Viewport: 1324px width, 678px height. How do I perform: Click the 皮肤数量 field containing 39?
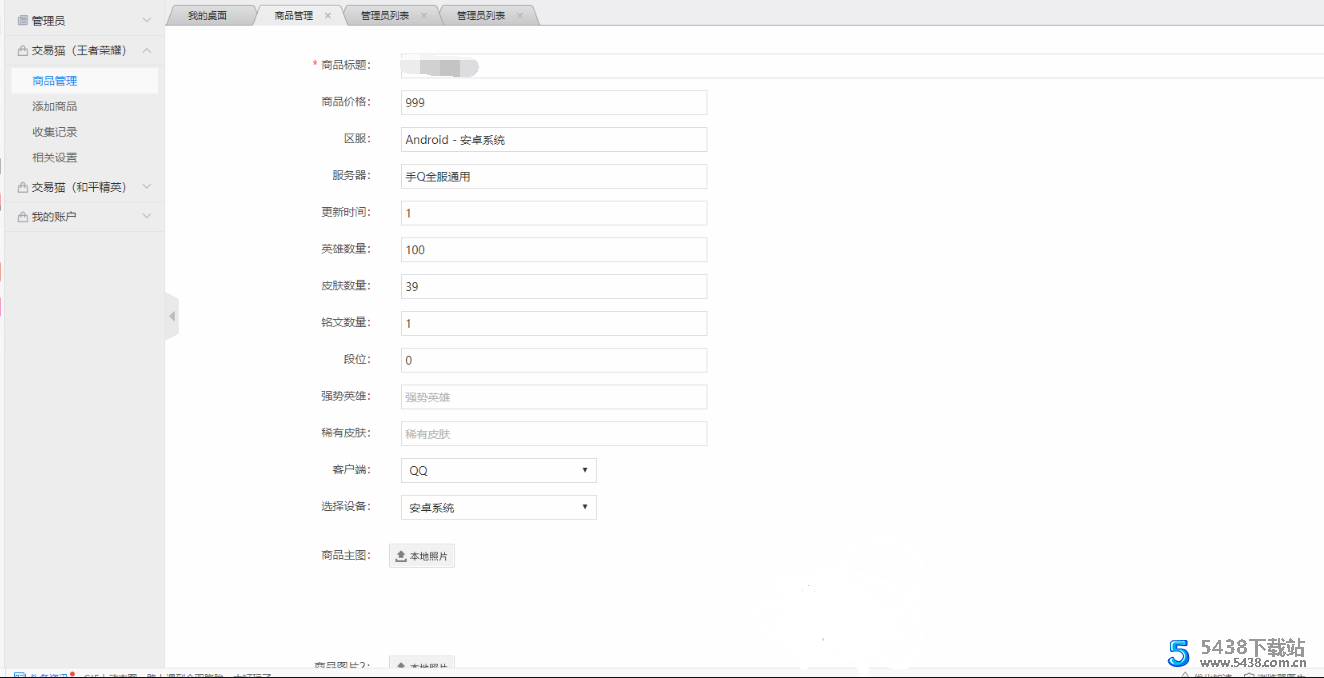click(x=553, y=287)
